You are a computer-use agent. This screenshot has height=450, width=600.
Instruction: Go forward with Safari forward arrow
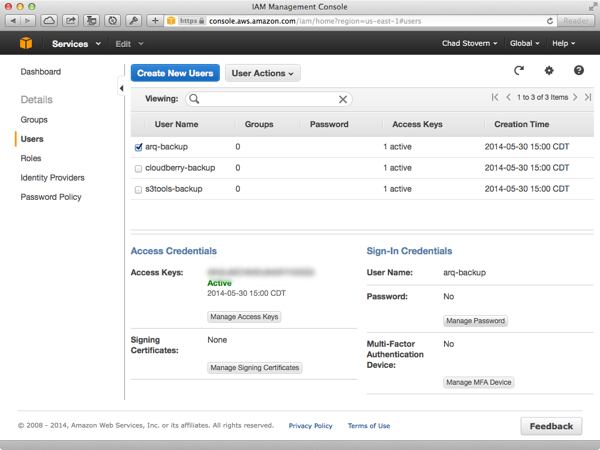tap(28, 21)
